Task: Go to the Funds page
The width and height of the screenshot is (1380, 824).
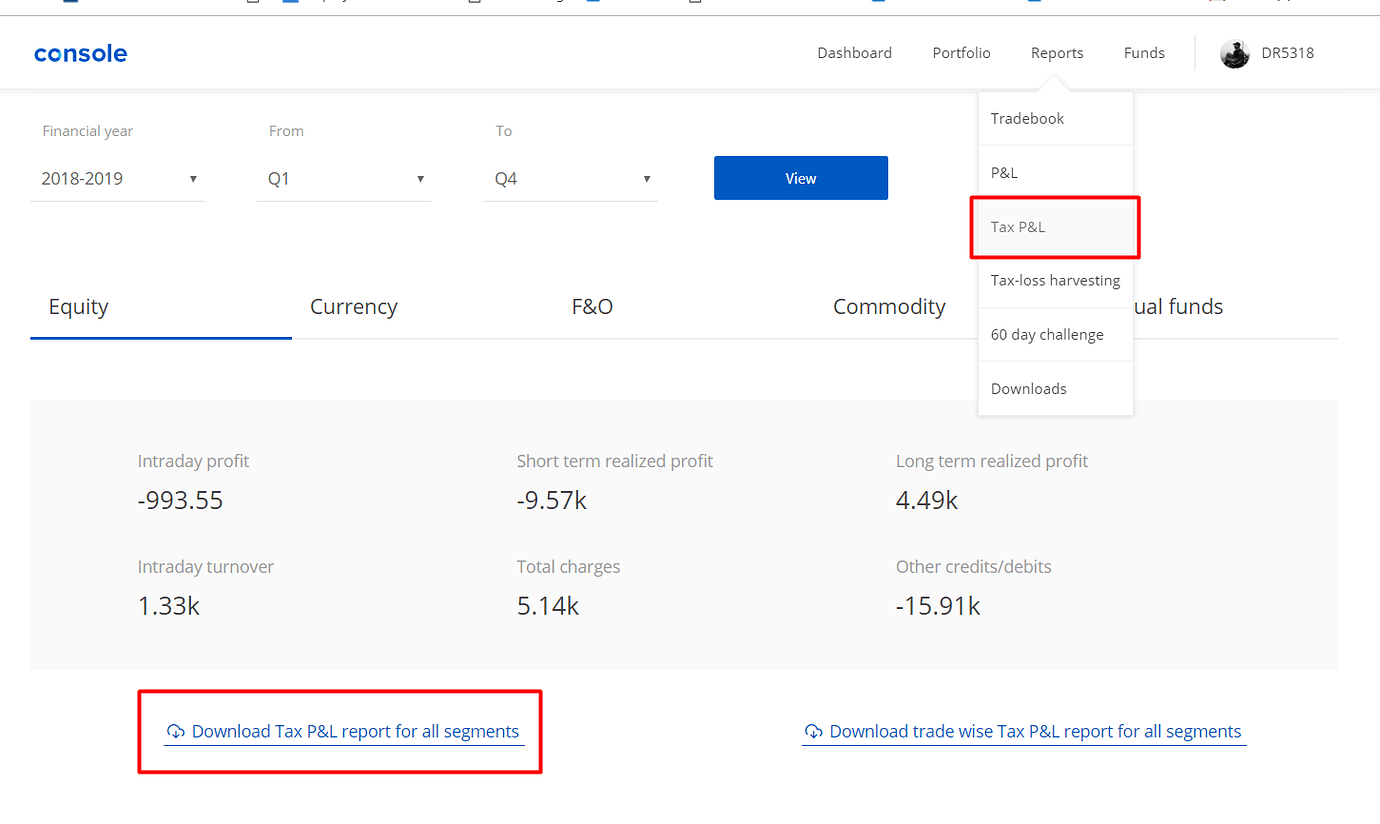Action: coord(1143,52)
